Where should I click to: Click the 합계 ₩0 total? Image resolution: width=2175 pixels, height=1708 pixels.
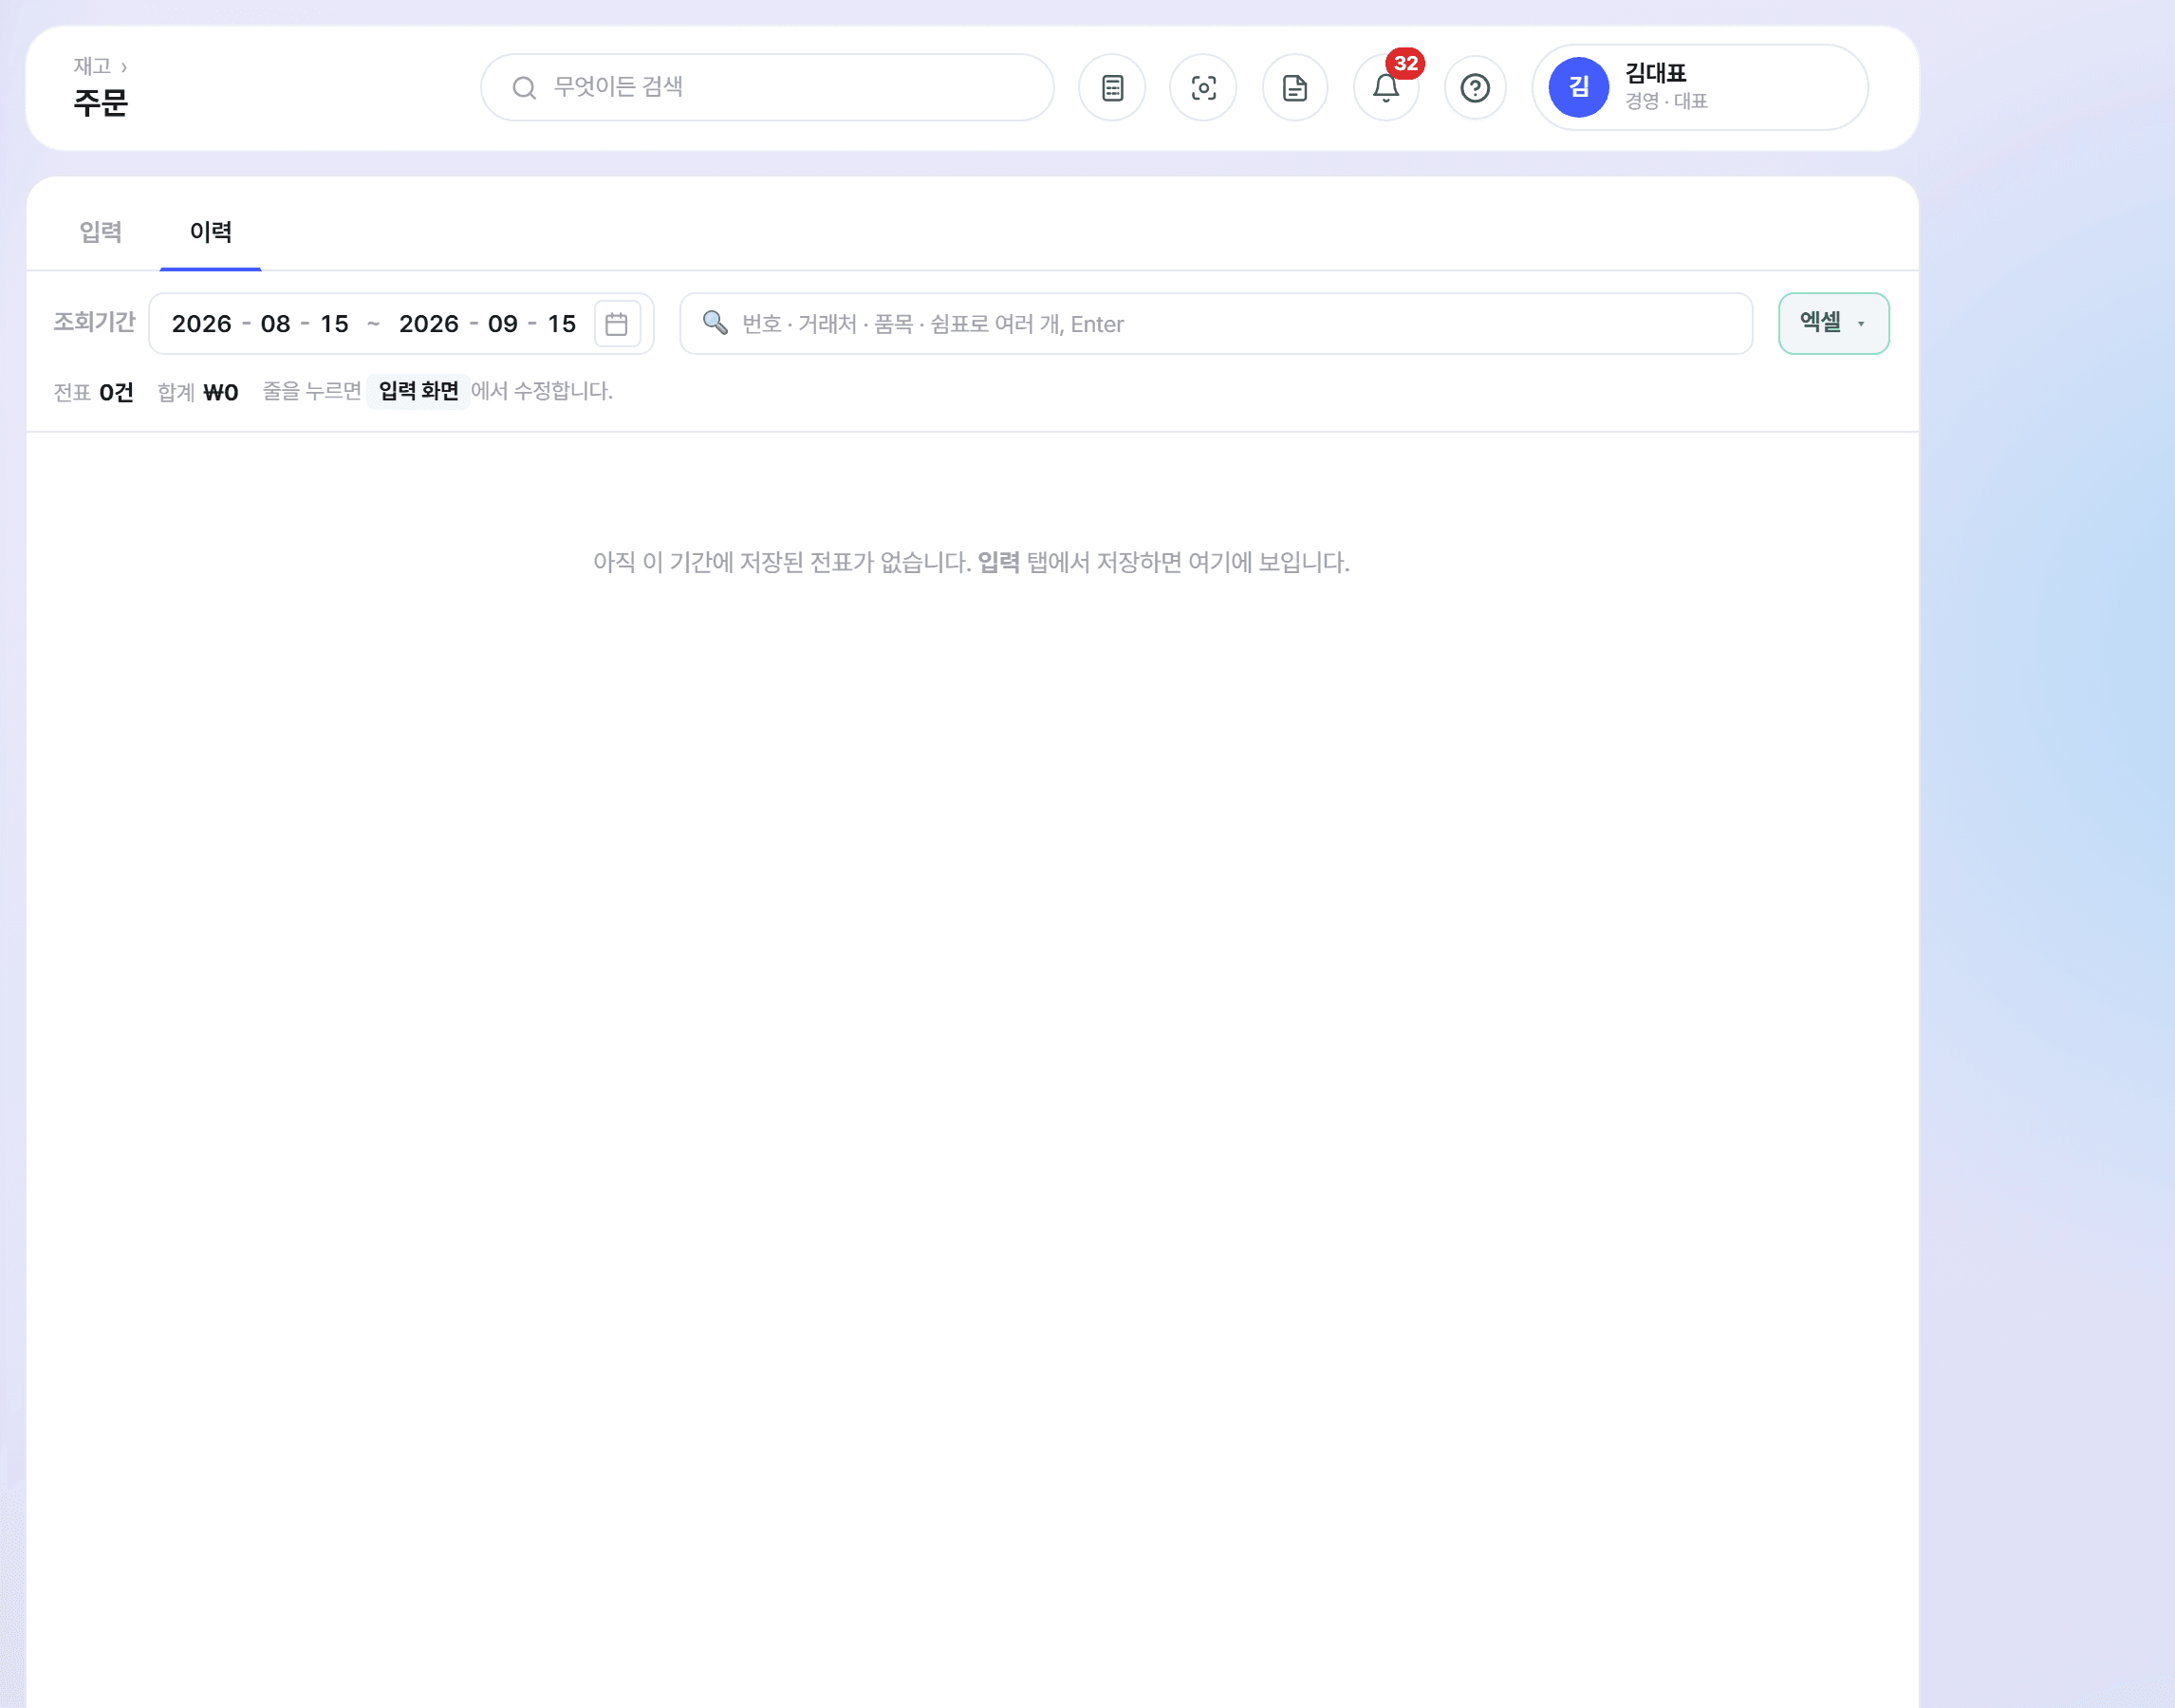198,392
